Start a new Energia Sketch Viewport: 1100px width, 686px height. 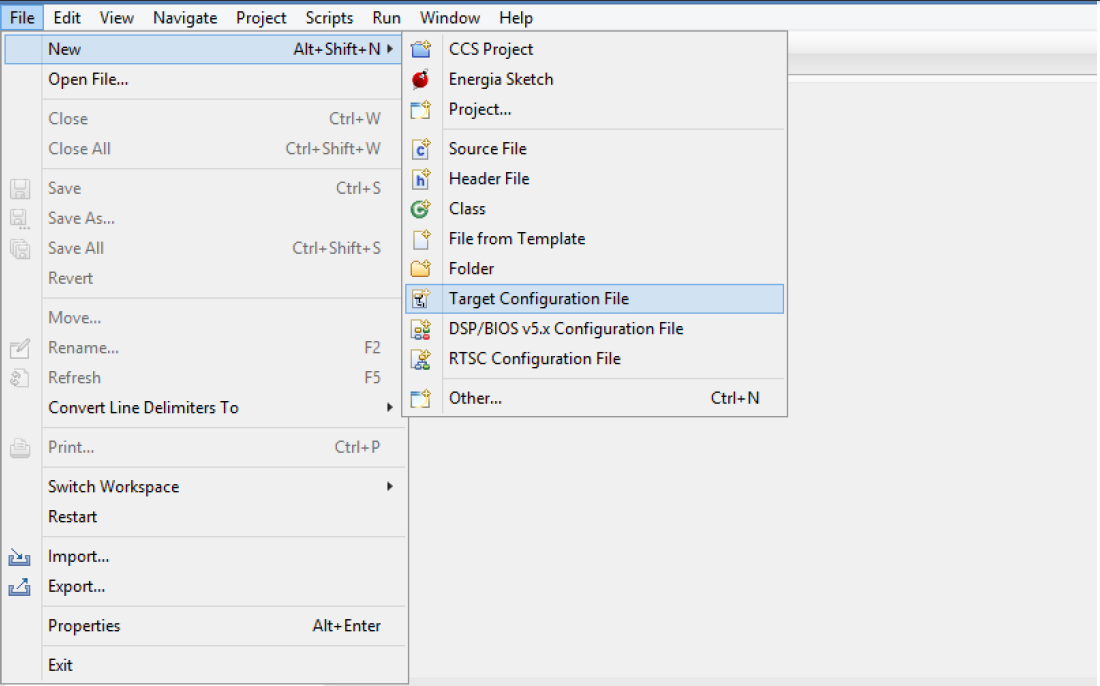[500, 79]
